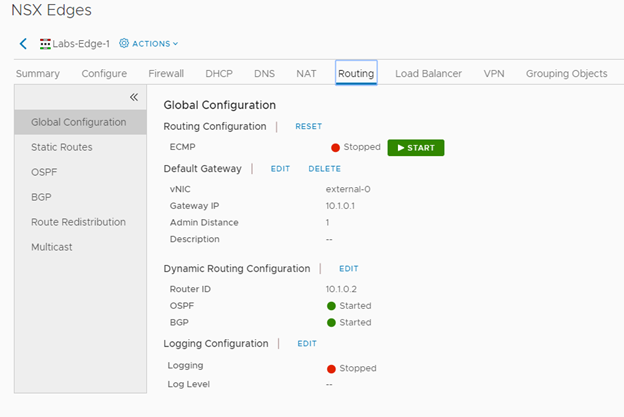
Task: Click the Router ID value 10.1.0.2
Action: coord(341,289)
